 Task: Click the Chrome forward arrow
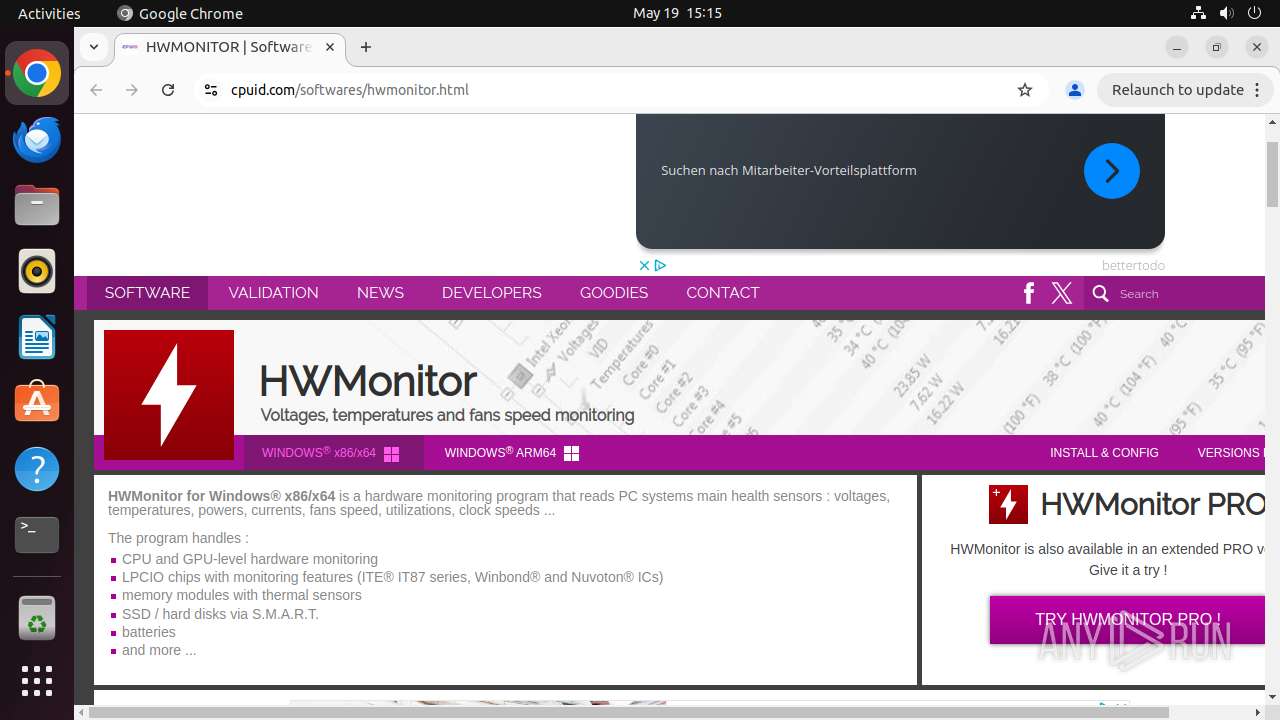[x=132, y=90]
